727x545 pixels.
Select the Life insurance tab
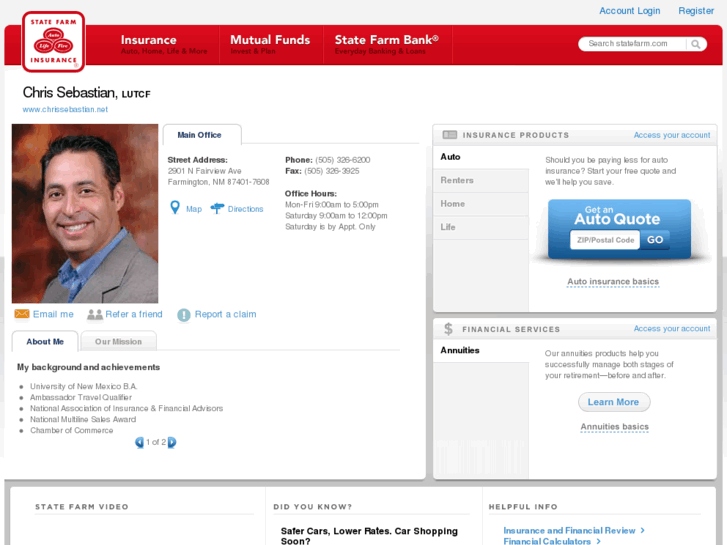point(448,227)
